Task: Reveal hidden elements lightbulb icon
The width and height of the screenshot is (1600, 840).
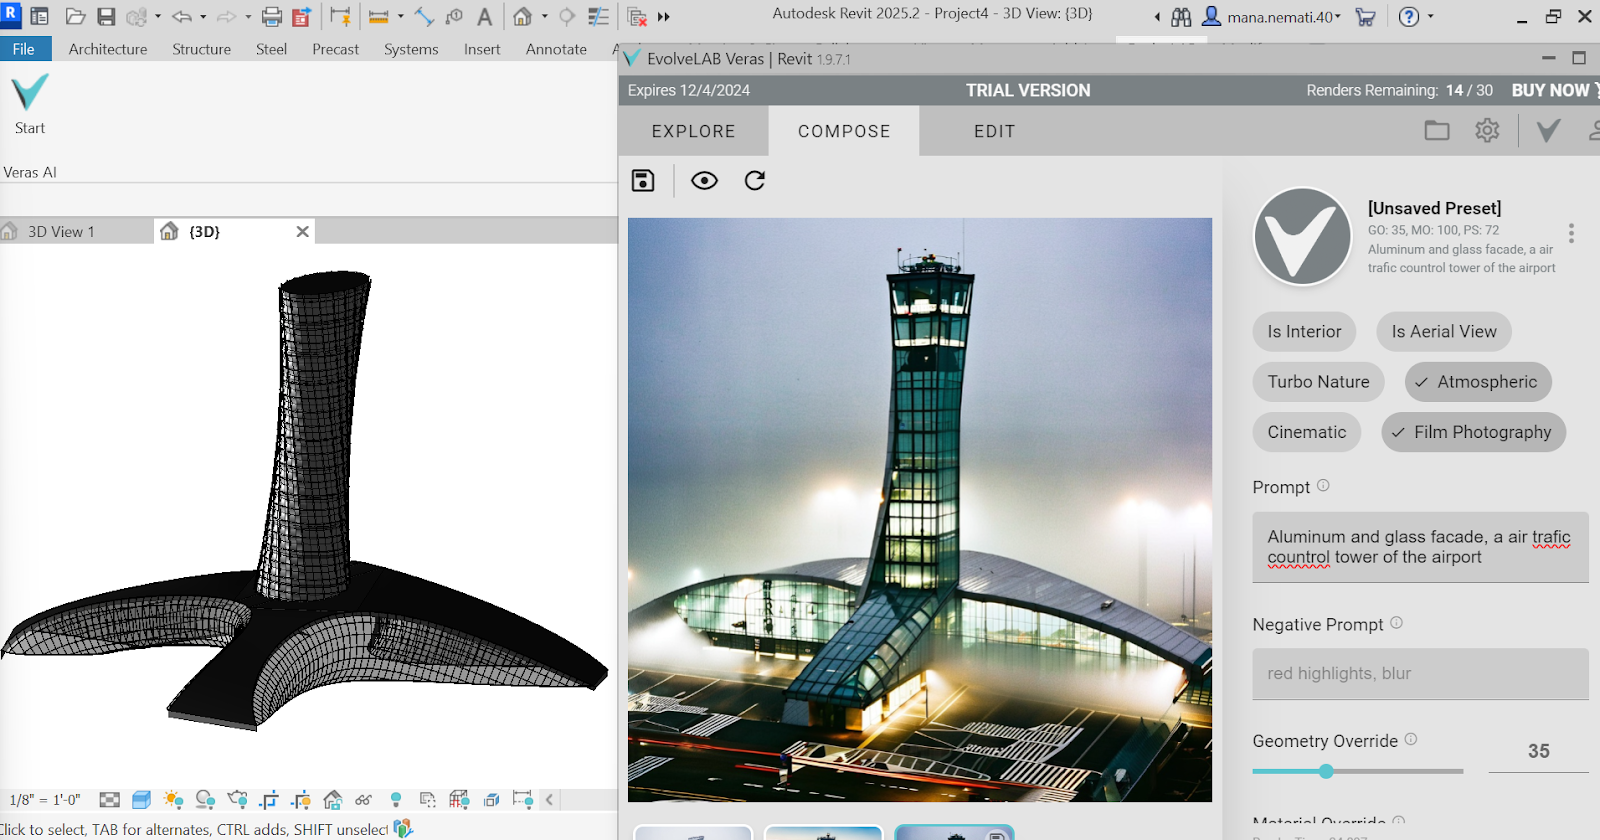Action: (396, 800)
